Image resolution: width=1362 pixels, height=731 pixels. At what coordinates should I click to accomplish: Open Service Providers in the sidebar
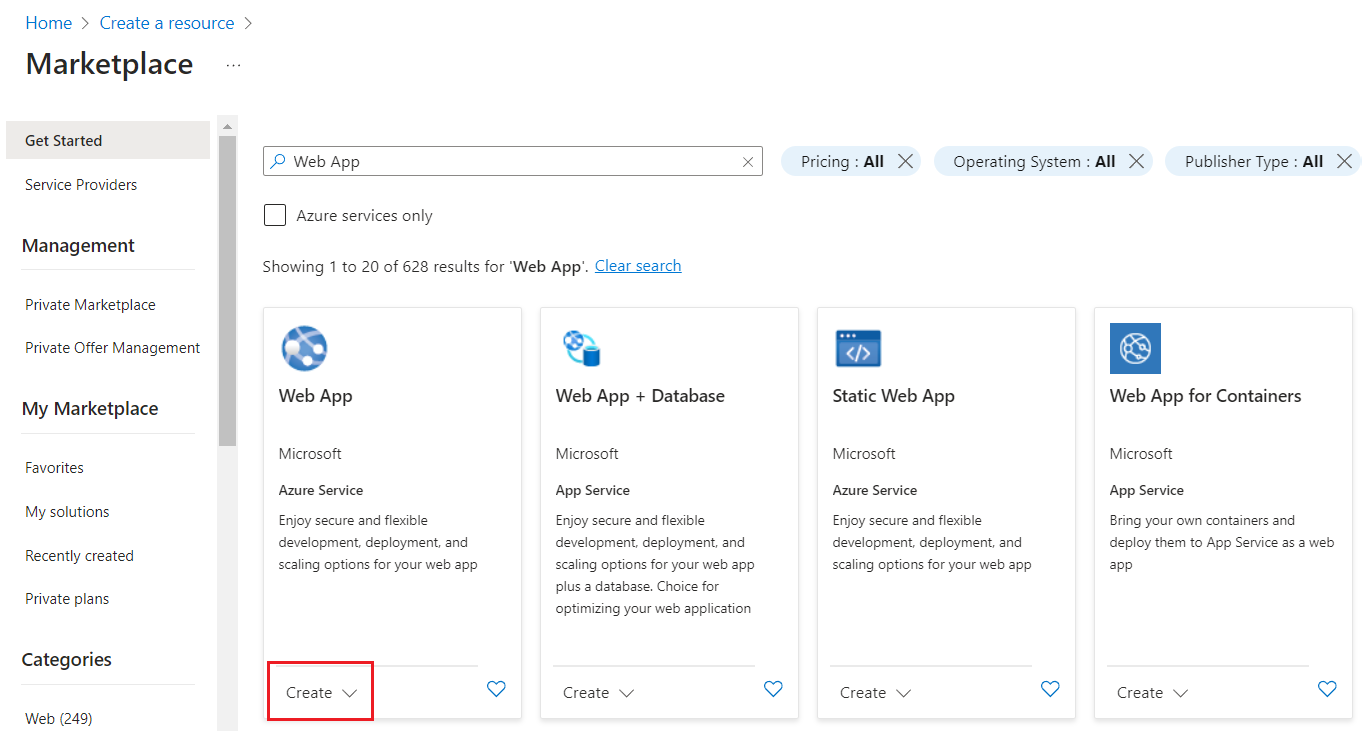click(81, 185)
